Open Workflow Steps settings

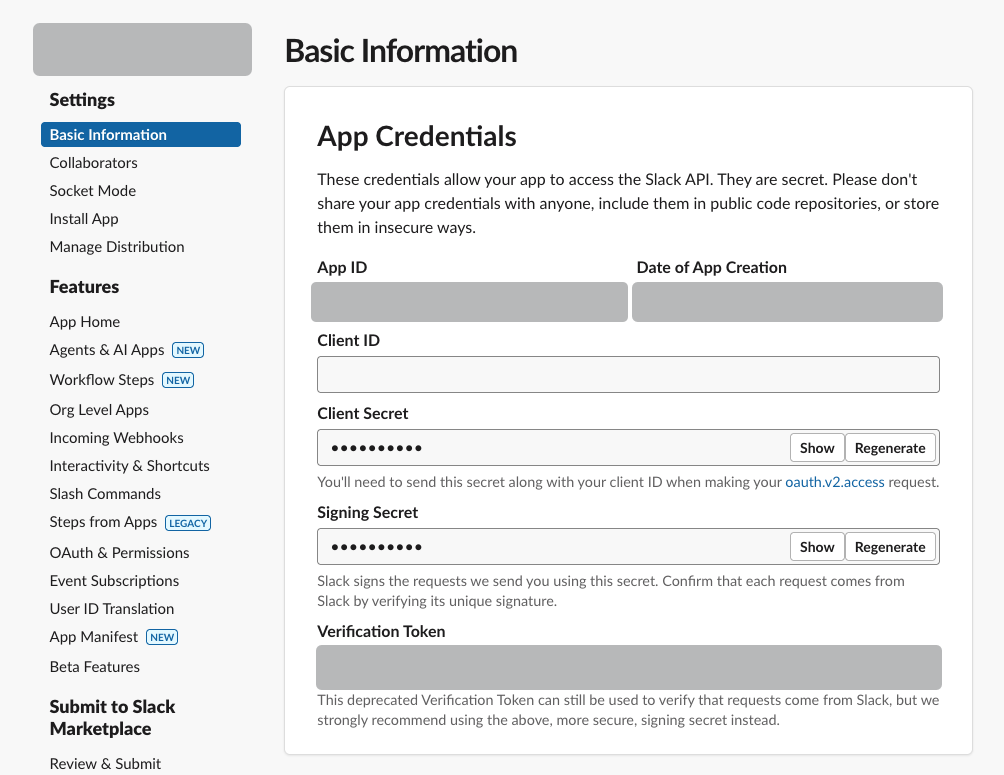click(x=101, y=379)
